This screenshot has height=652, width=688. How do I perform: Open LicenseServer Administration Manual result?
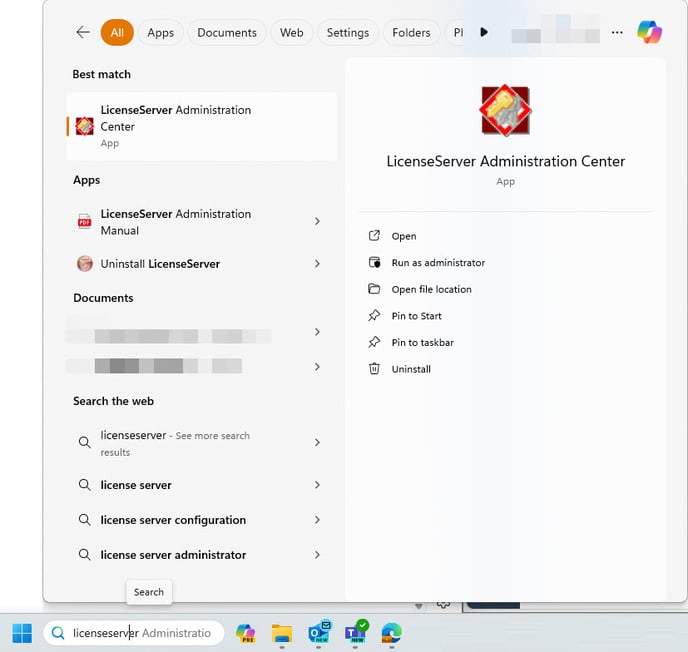pos(201,222)
